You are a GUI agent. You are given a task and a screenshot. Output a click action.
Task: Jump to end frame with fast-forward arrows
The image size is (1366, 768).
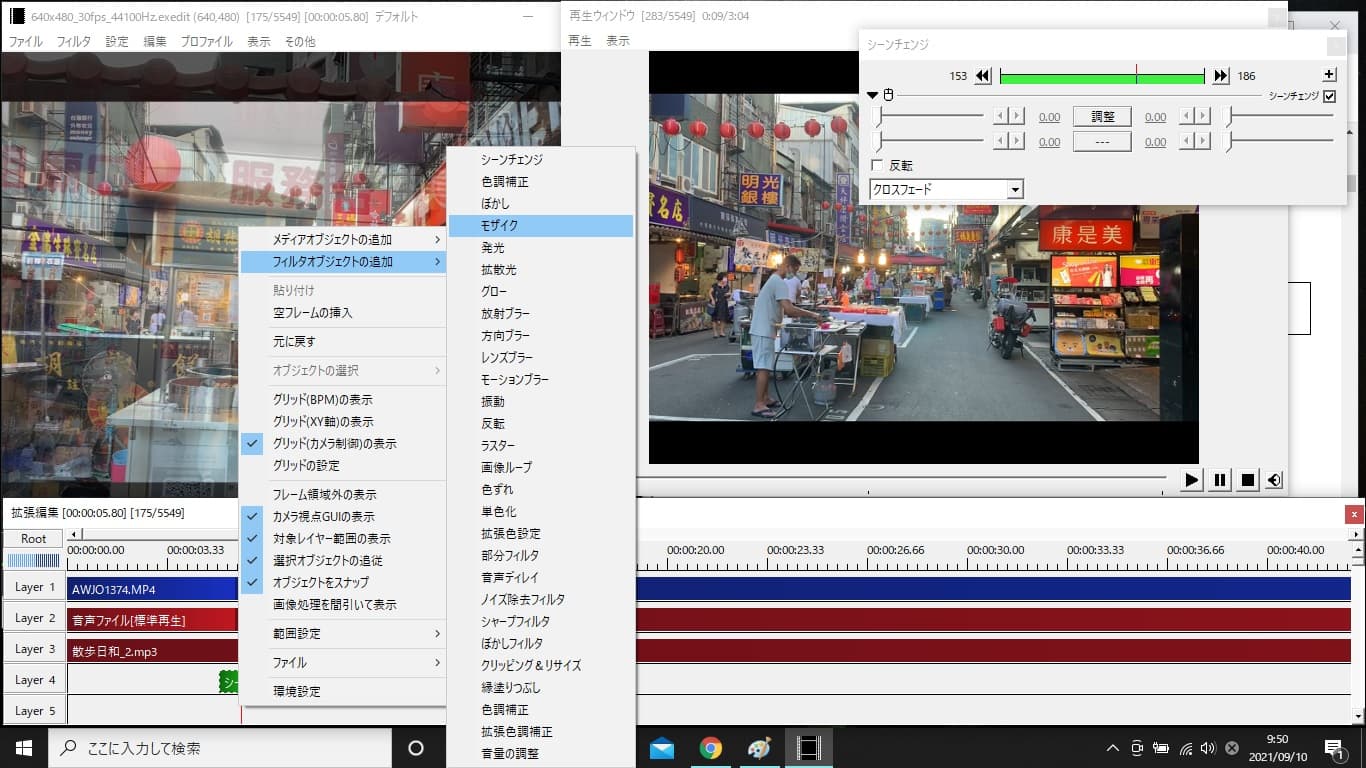click(1221, 76)
